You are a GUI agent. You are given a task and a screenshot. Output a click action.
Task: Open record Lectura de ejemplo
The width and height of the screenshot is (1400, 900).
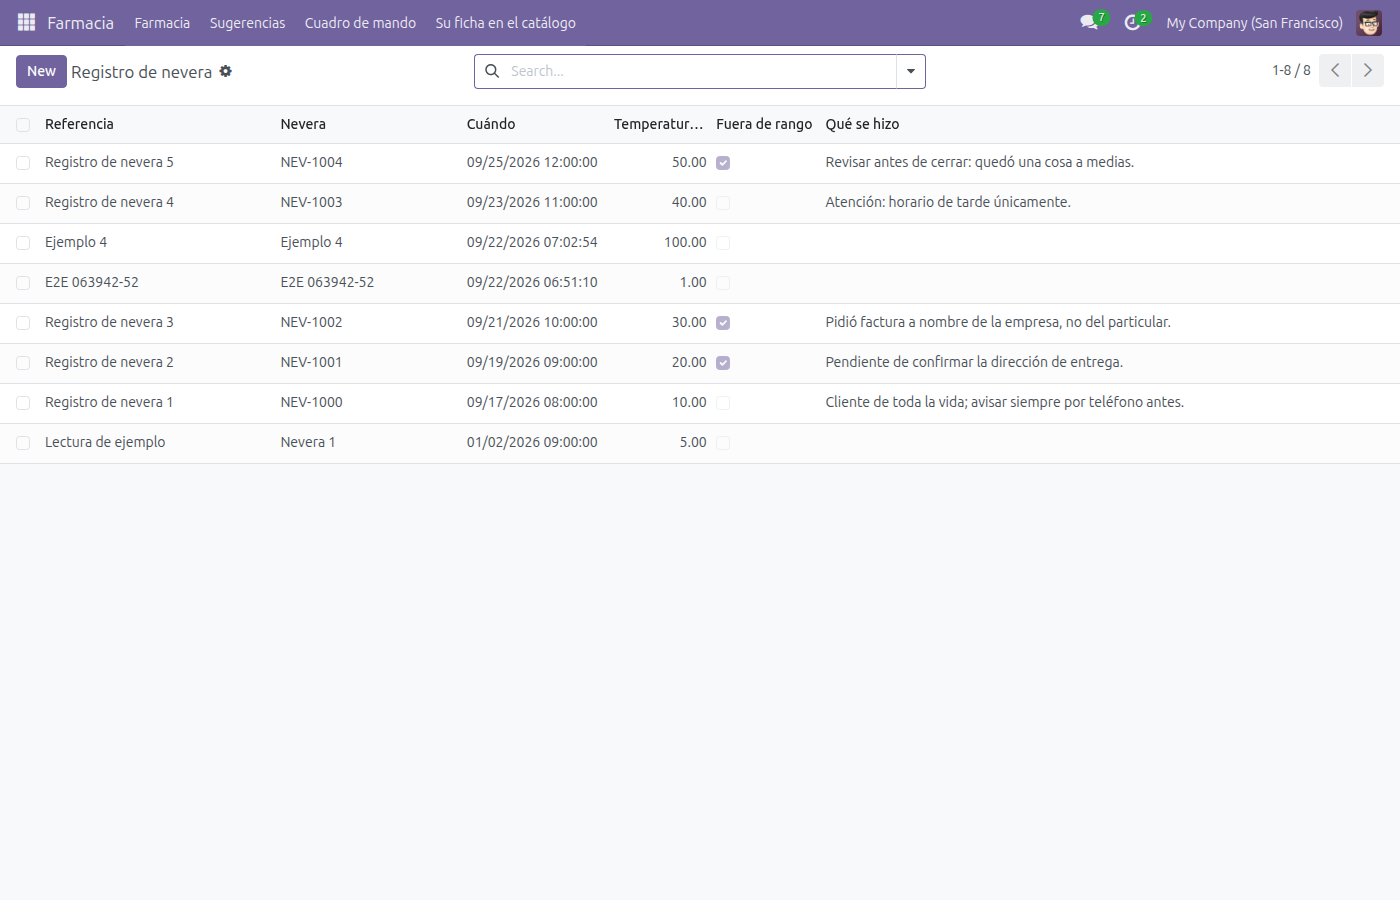coord(105,442)
